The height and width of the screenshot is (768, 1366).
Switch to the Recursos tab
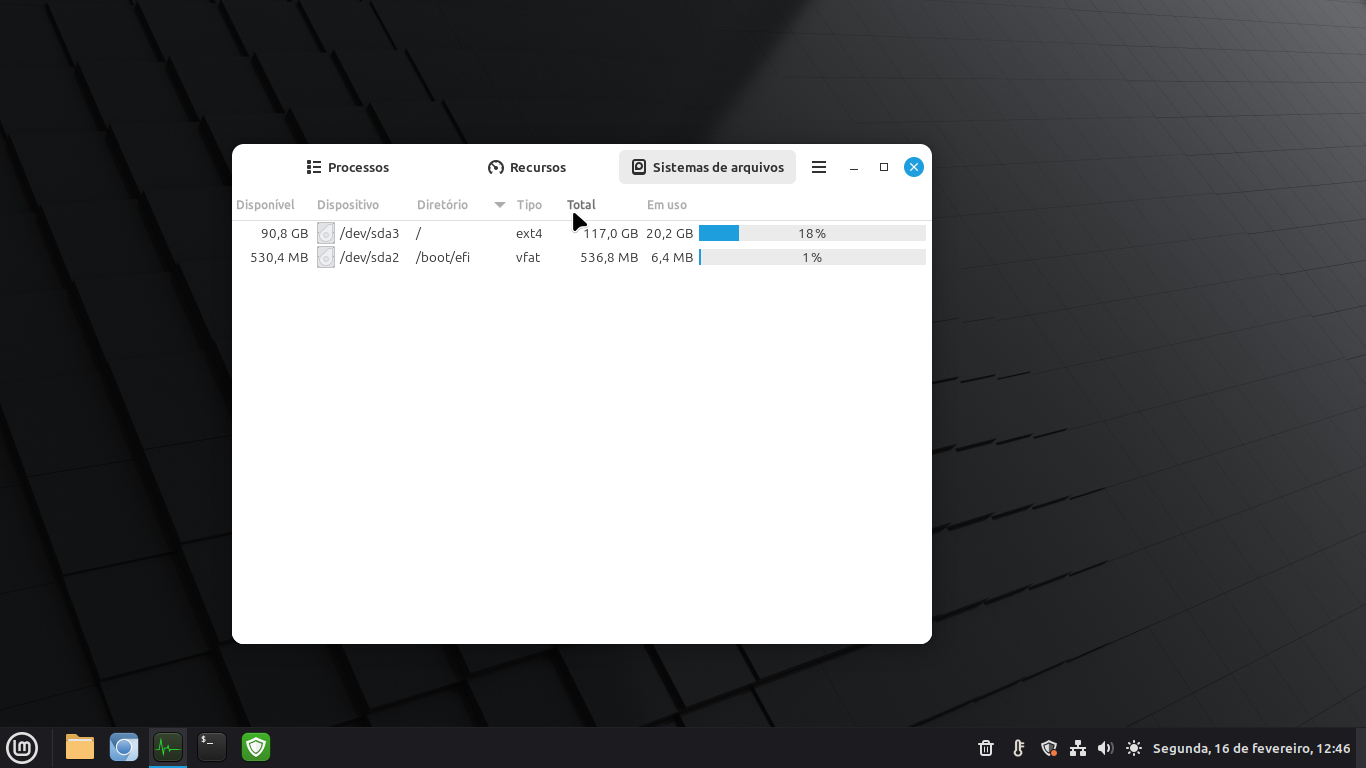[x=527, y=167]
